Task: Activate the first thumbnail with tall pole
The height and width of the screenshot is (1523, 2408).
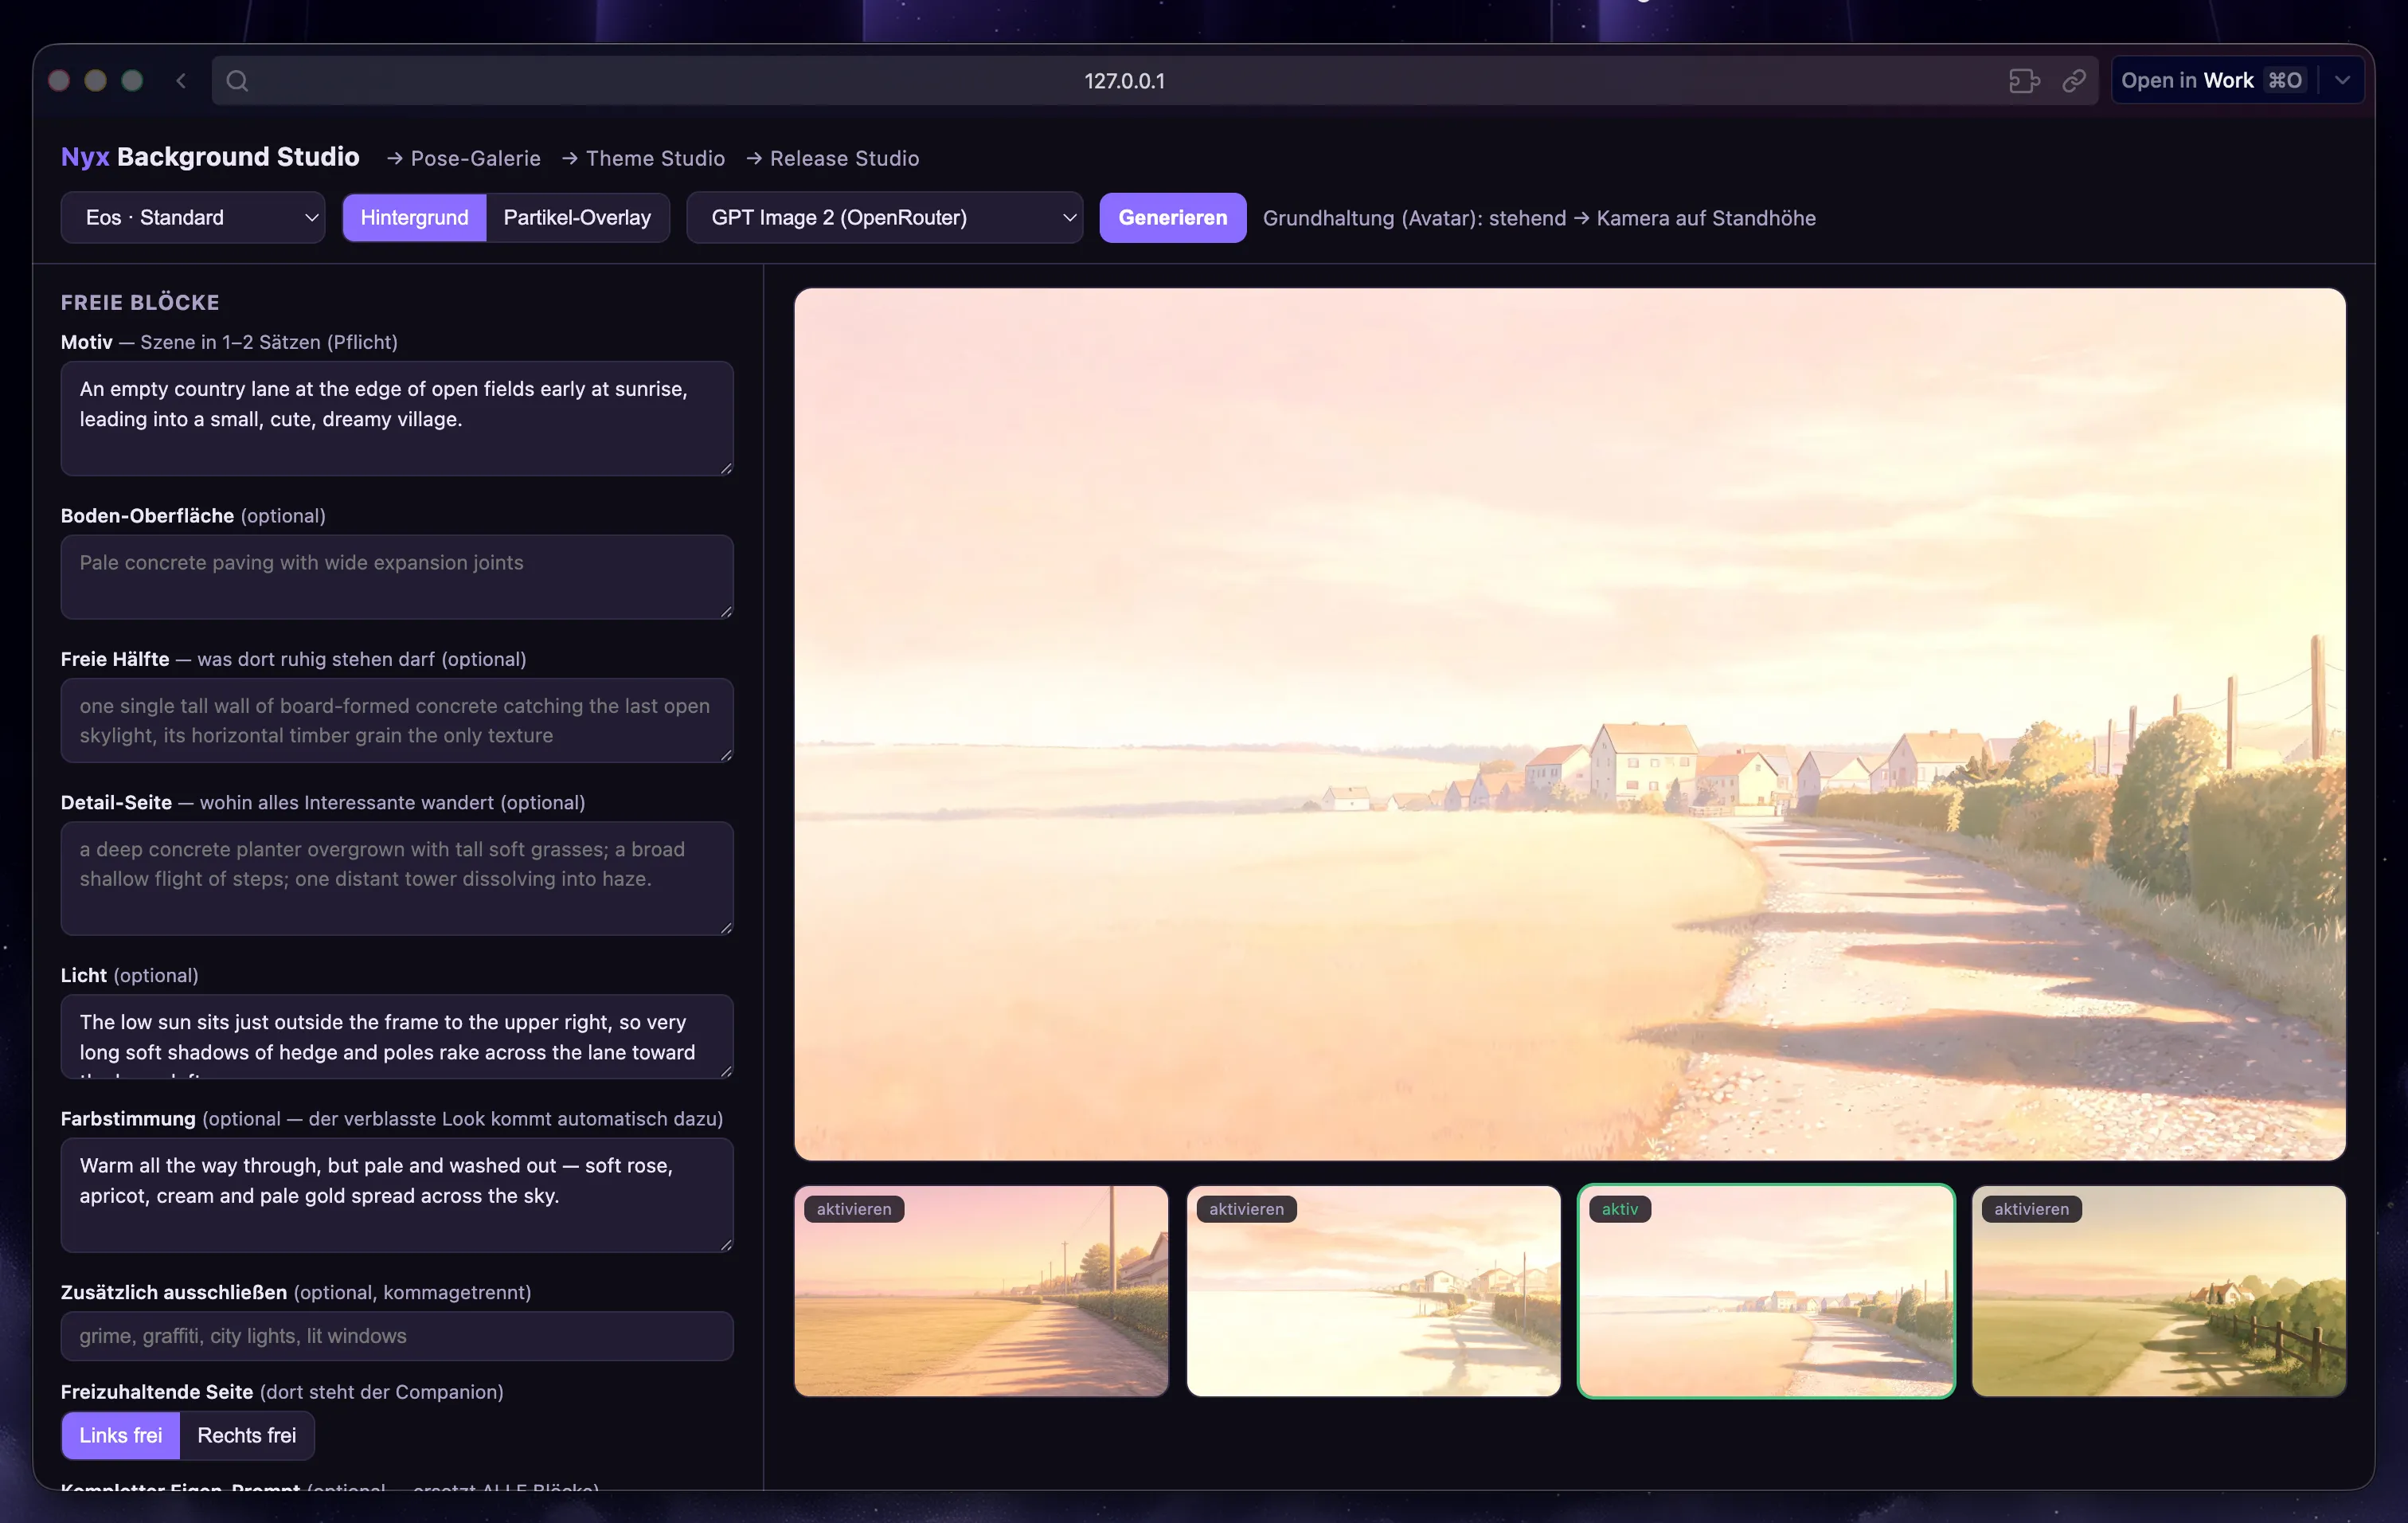Action: click(x=981, y=1291)
